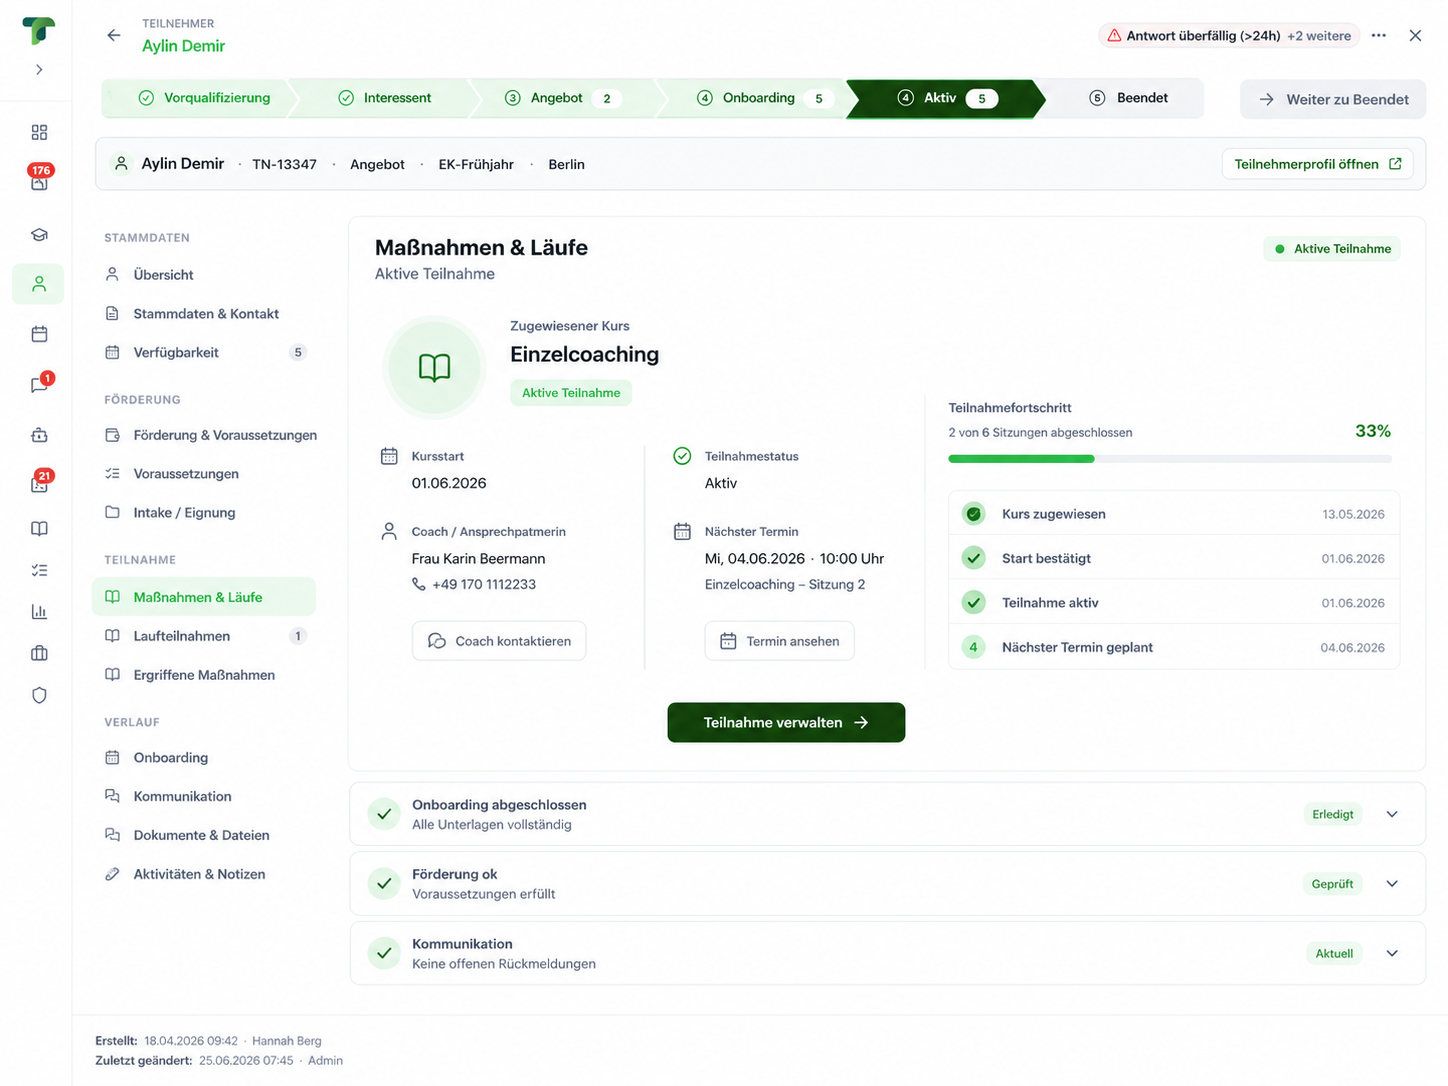Viewport: 1448px width, 1086px height.
Task: Click the 'Teilnahme verwalten' button
Action: pos(786,723)
